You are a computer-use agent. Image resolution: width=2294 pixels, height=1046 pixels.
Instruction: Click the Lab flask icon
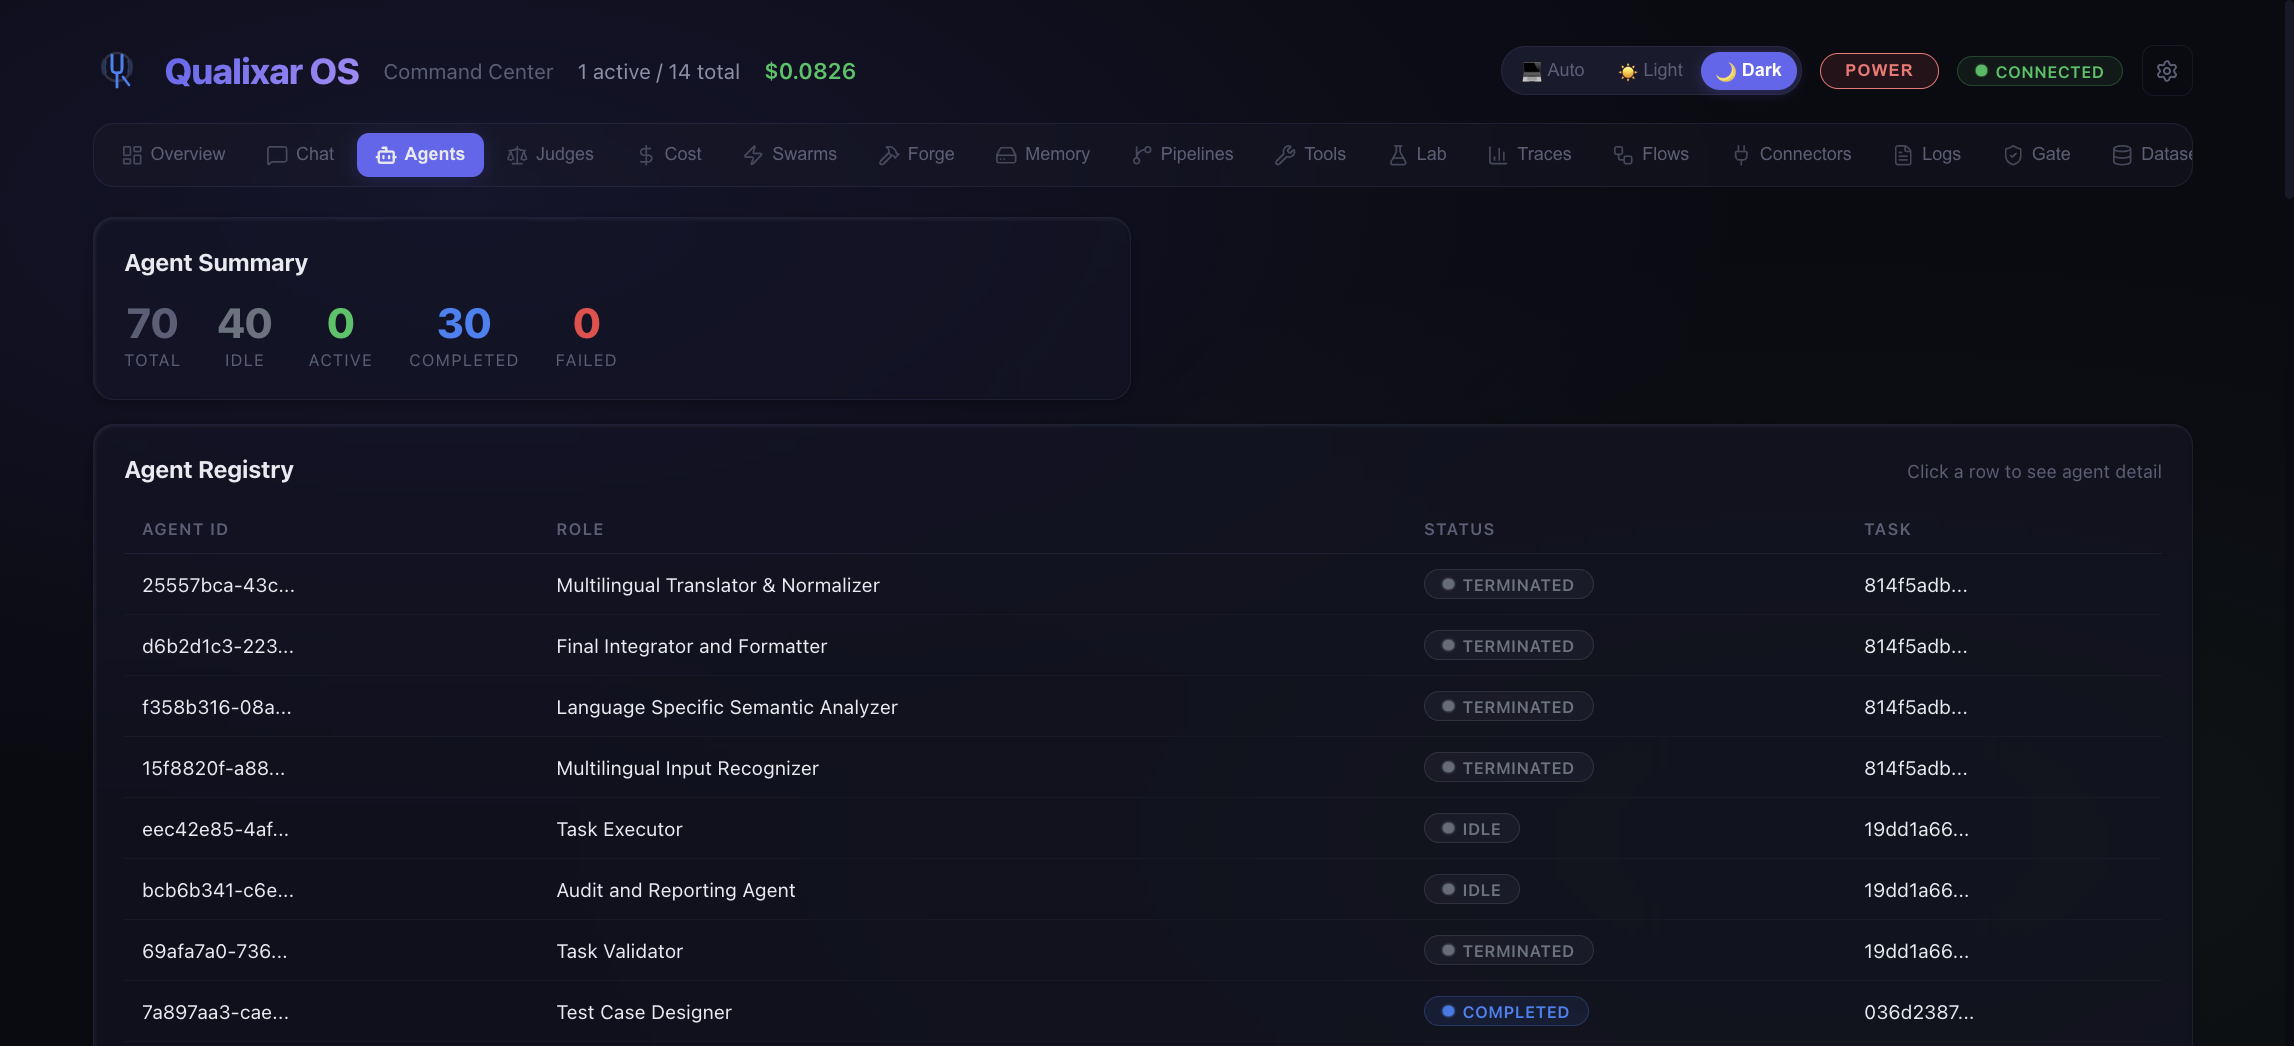pyautogui.click(x=1398, y=155)
